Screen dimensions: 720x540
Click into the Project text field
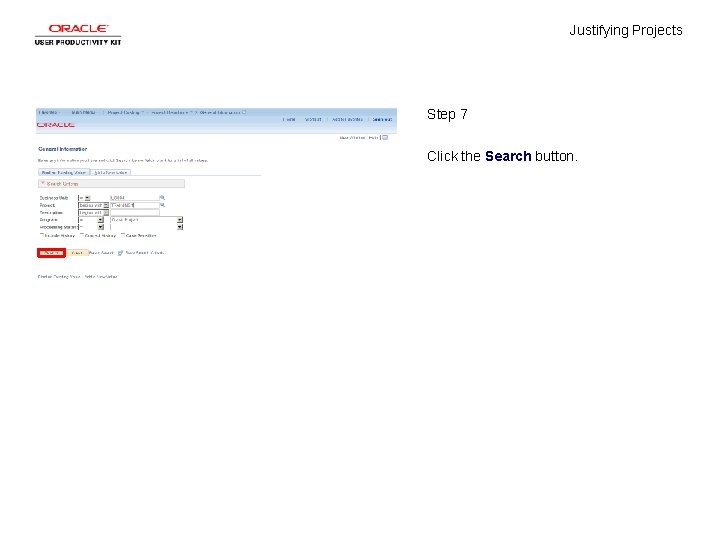(x=135, y=205)
